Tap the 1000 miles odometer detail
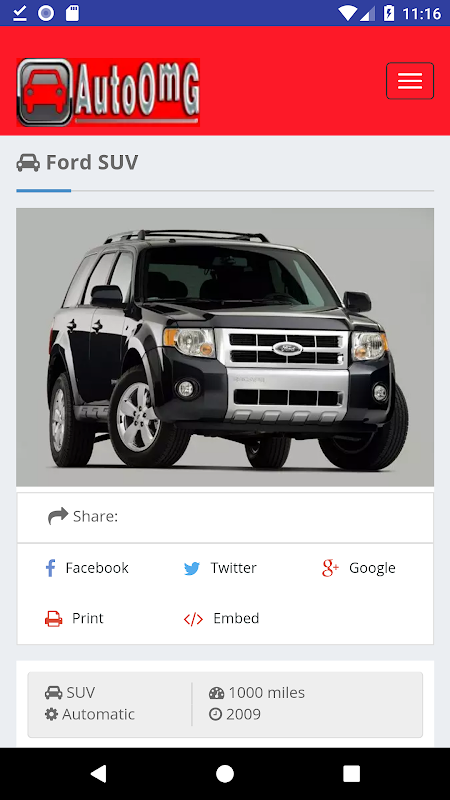The height and width of the screenshot is (800, 450). [257, 693]
